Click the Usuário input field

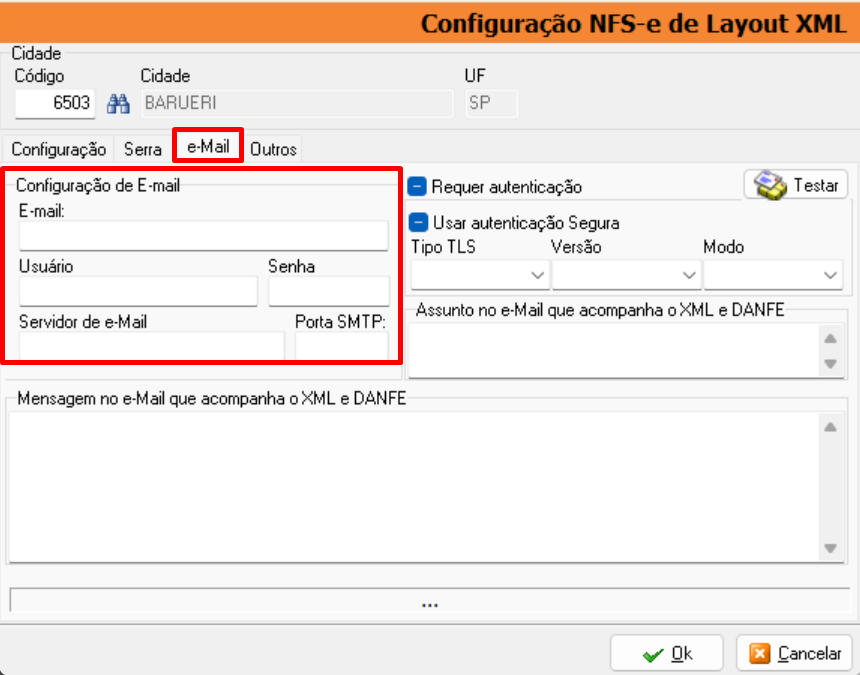pos(138,291)
